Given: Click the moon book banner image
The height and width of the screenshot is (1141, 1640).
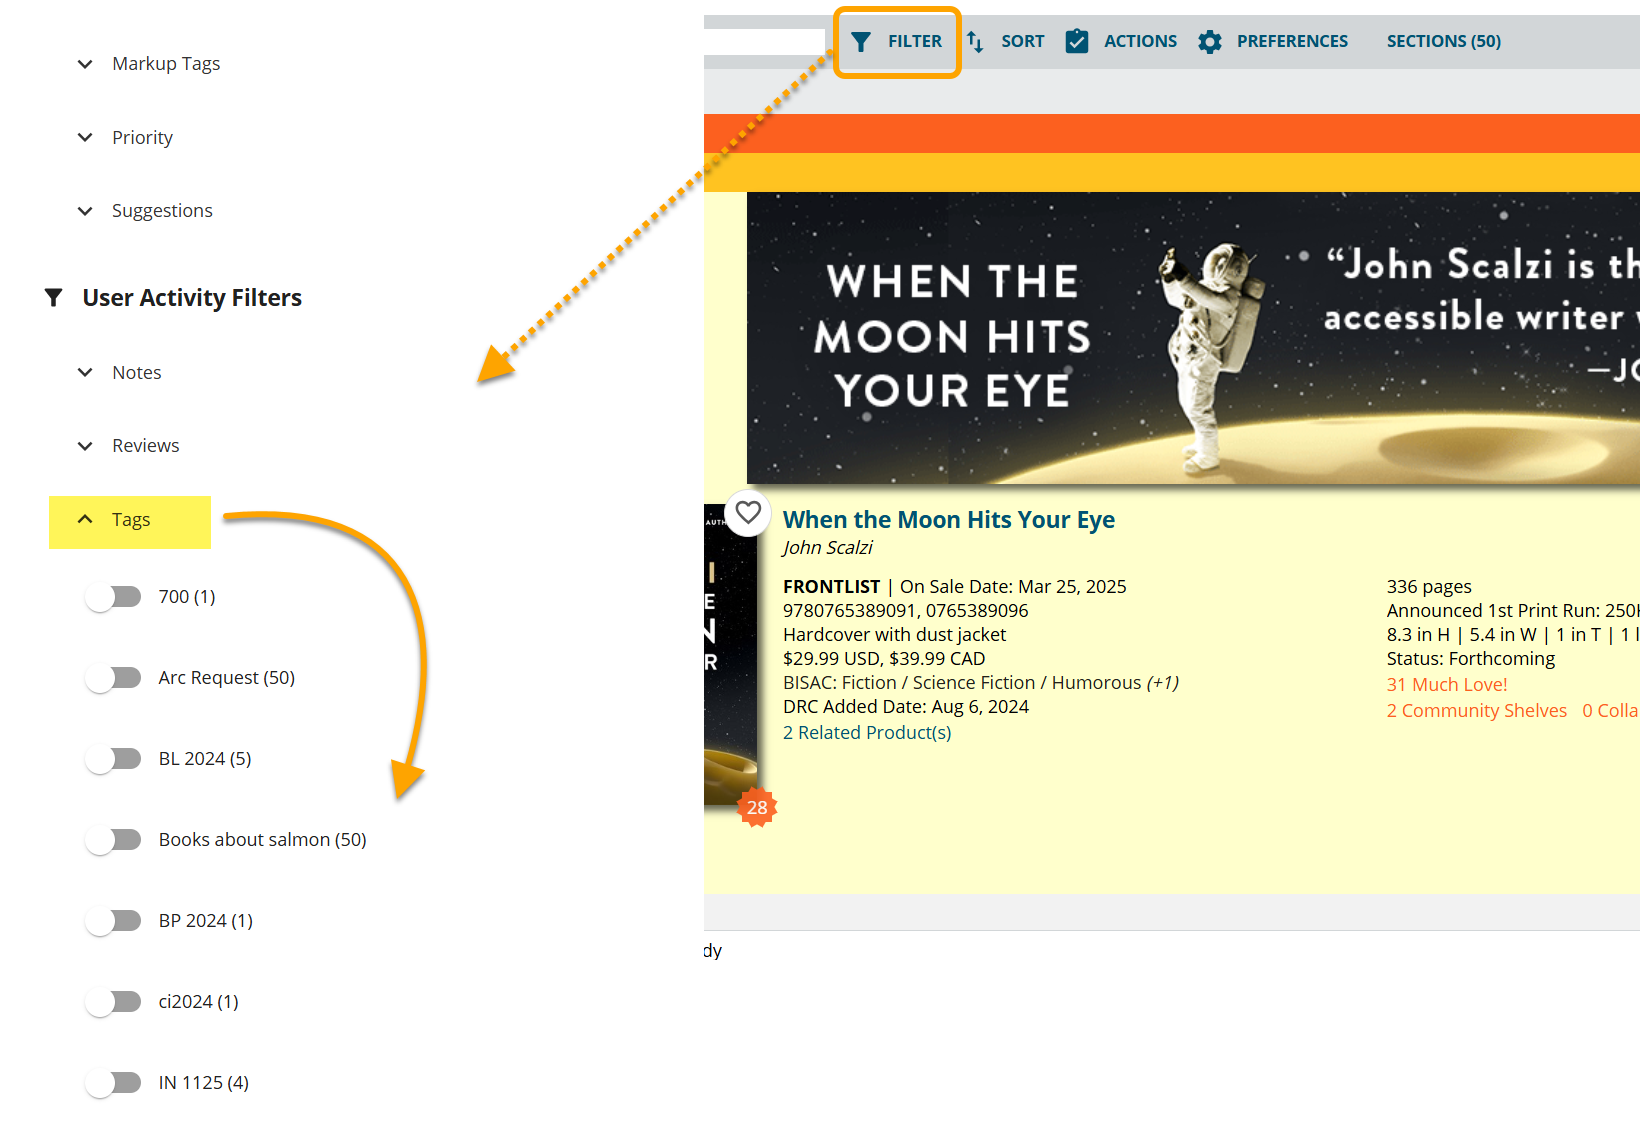Looking at the screenshot, I should pyautogui.click(x=1193, y=338).
